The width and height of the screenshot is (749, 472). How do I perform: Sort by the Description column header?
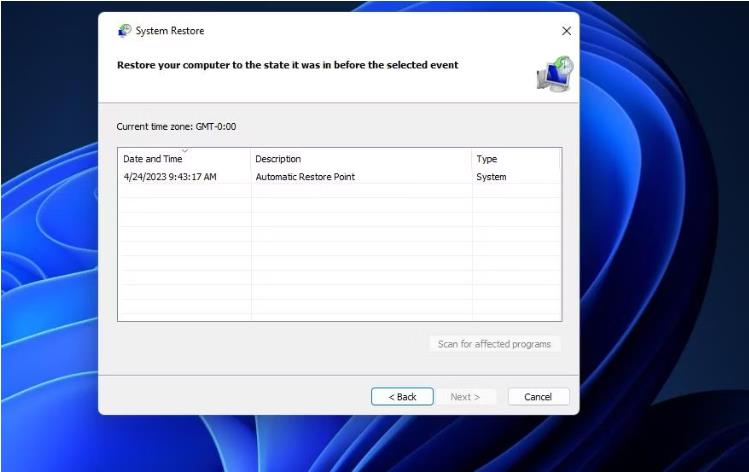point(361,159)
